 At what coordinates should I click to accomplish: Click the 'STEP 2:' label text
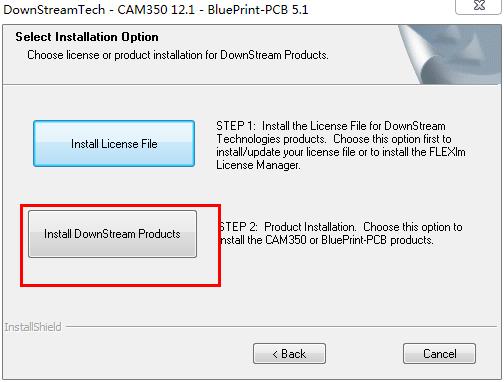click(x=238, y=227)
